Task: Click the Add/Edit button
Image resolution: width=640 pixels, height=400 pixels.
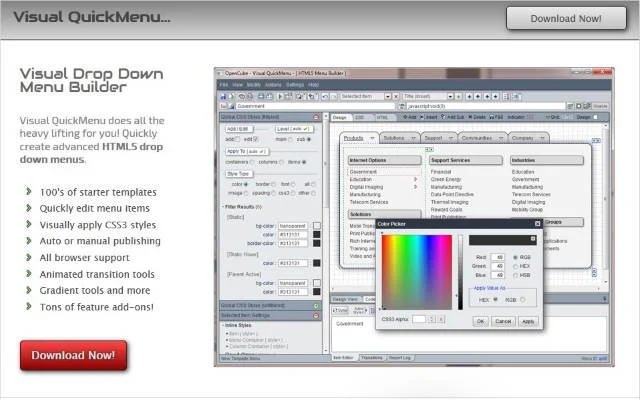Action: tap(239, 129)
